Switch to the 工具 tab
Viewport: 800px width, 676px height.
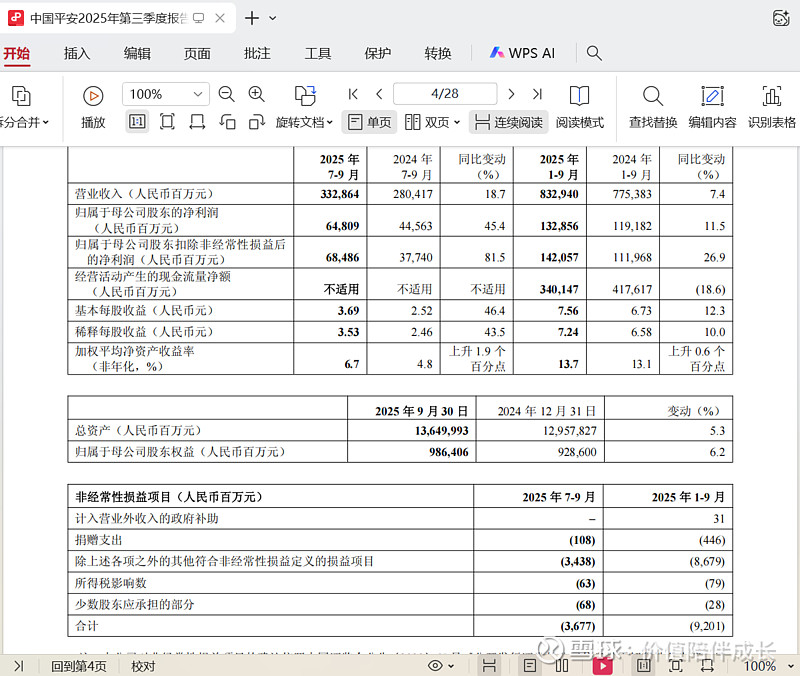tap(317, 53)
